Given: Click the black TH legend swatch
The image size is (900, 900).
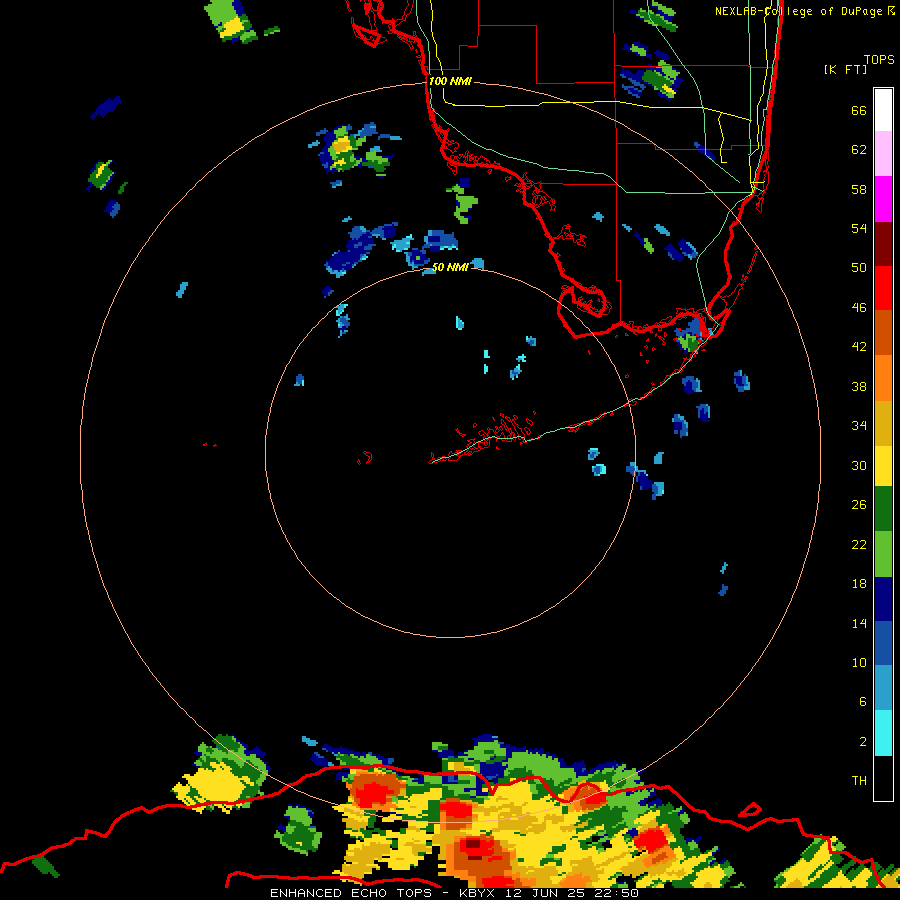Looking at the screenshot, I should (883, 778).
